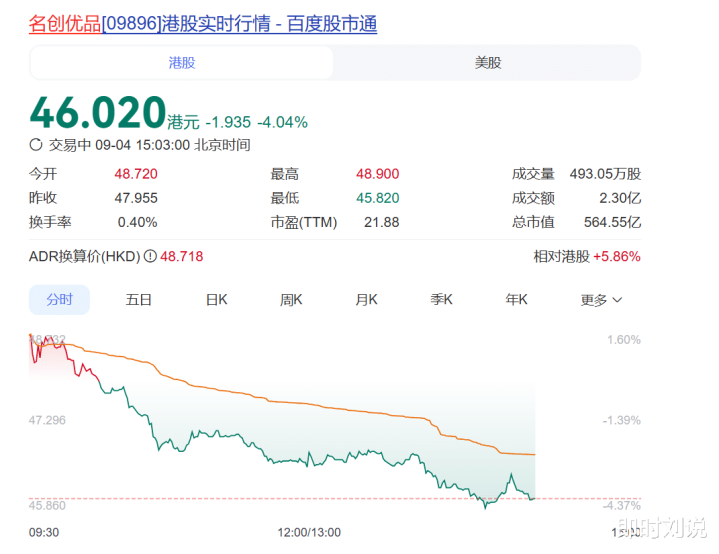Click the 1.60% axis label on chart
The height and width of the screenshot is (554, 719).
click(x=624, y=340)
